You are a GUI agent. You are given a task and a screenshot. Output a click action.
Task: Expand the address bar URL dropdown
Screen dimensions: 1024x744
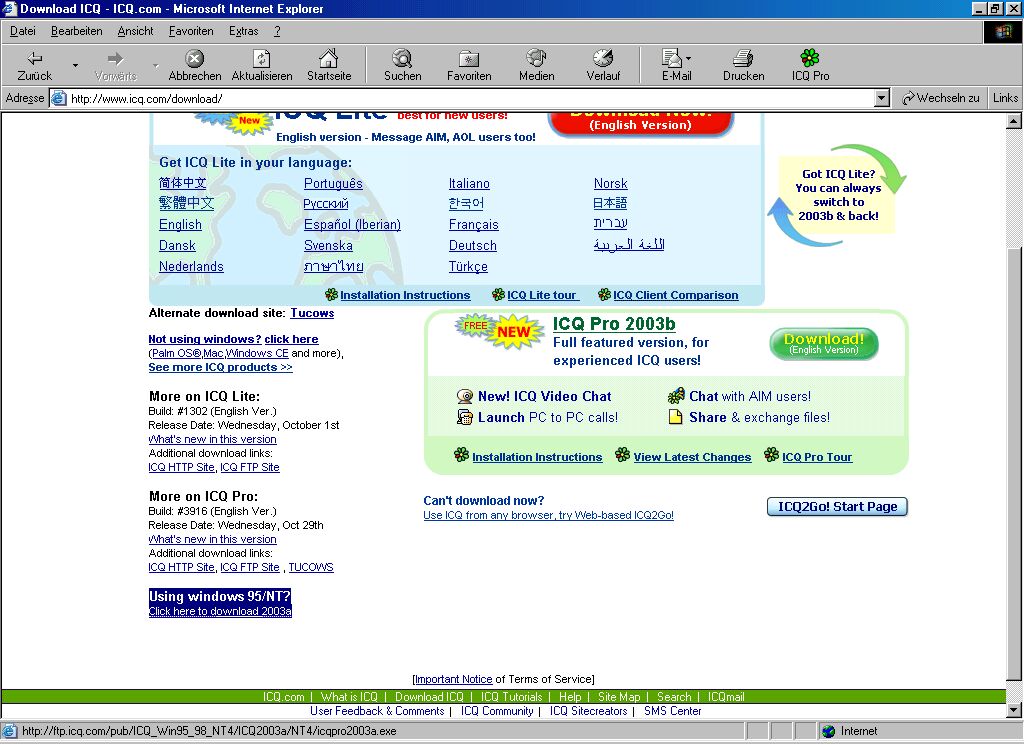882,99
